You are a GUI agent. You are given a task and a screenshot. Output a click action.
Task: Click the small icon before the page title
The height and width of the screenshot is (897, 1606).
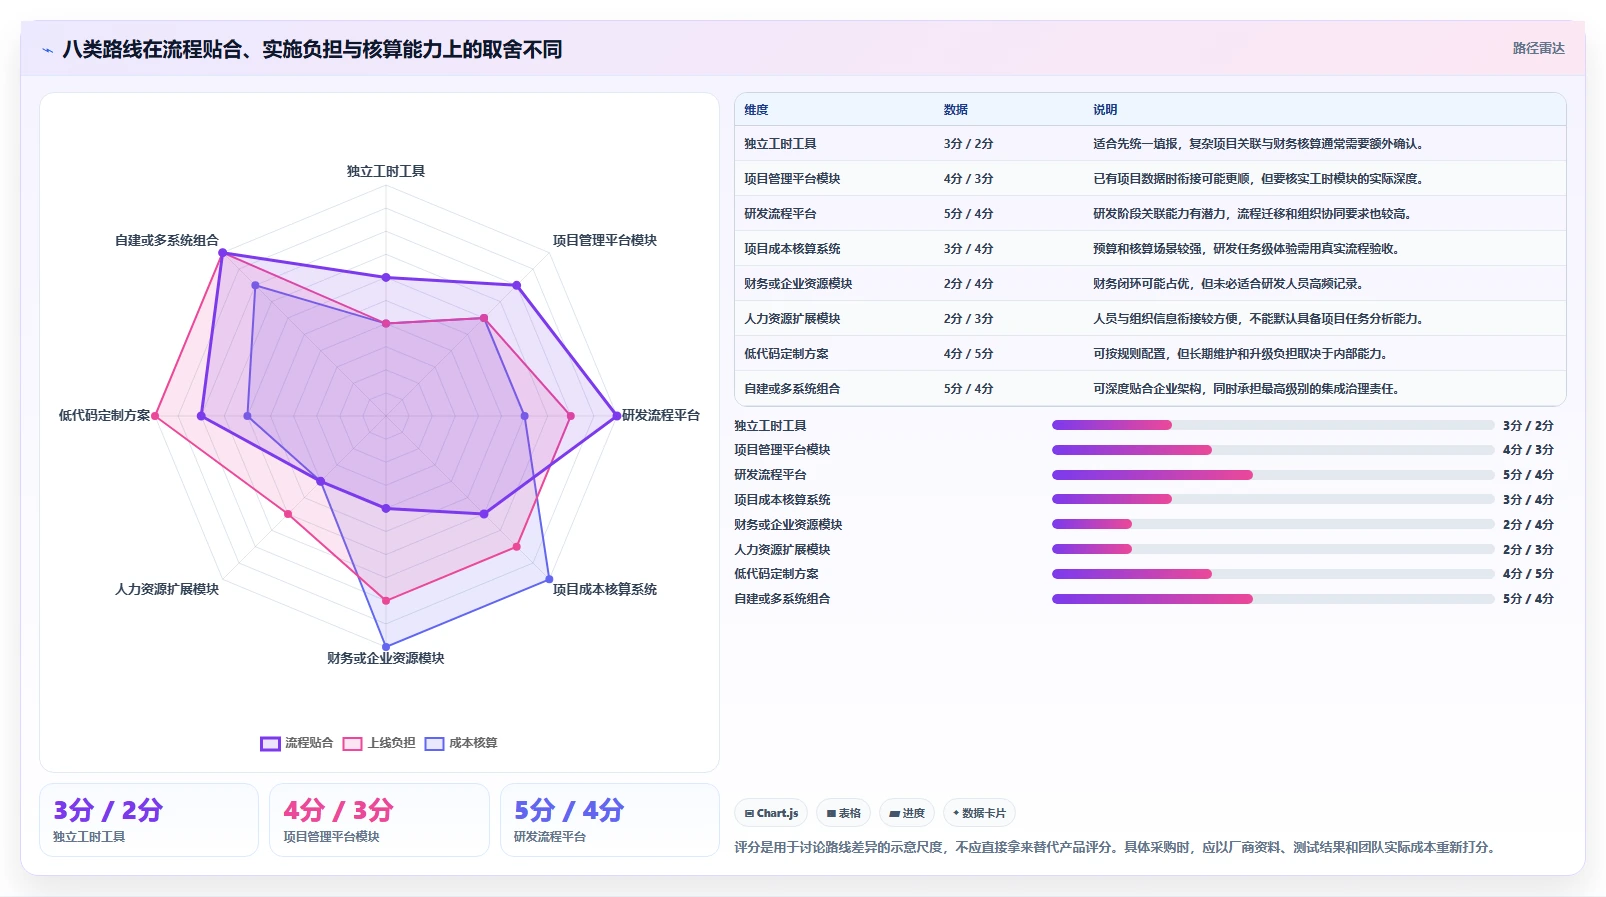tap(47, 50)
